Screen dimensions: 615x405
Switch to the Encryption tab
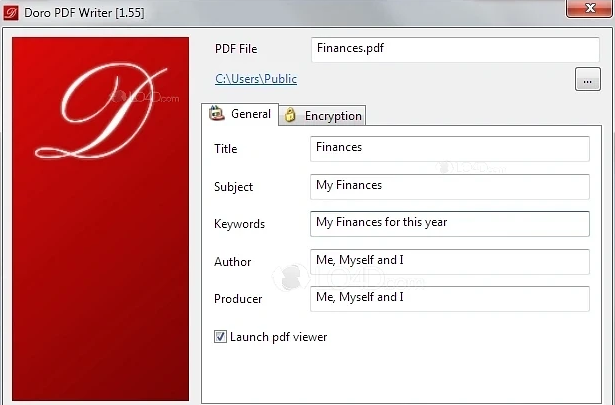322,116
